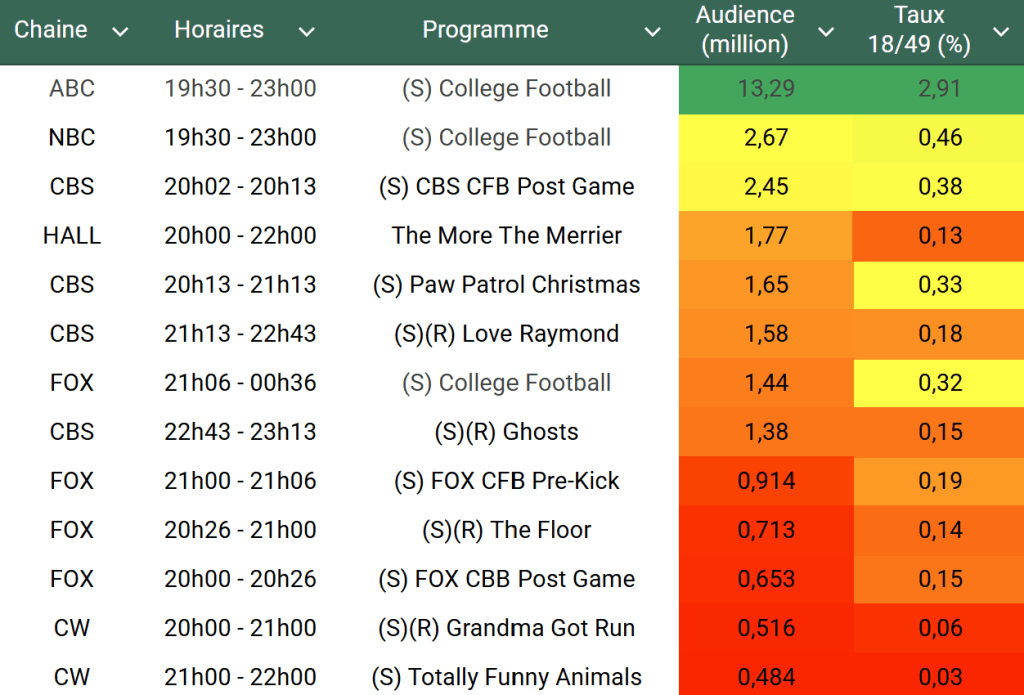The width and height of the screenshot is (1024, 695).
Task: Open the Programme column dropdown chevron
Action: click(x=652, y=32)
